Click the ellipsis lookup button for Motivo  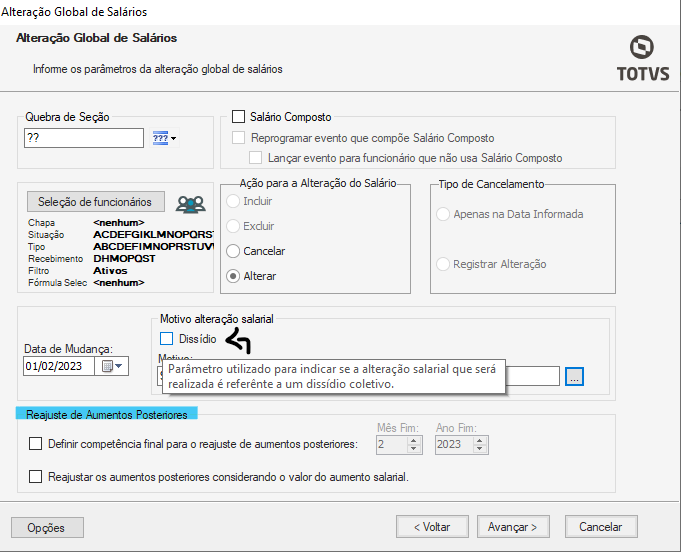tap(574, 376)
